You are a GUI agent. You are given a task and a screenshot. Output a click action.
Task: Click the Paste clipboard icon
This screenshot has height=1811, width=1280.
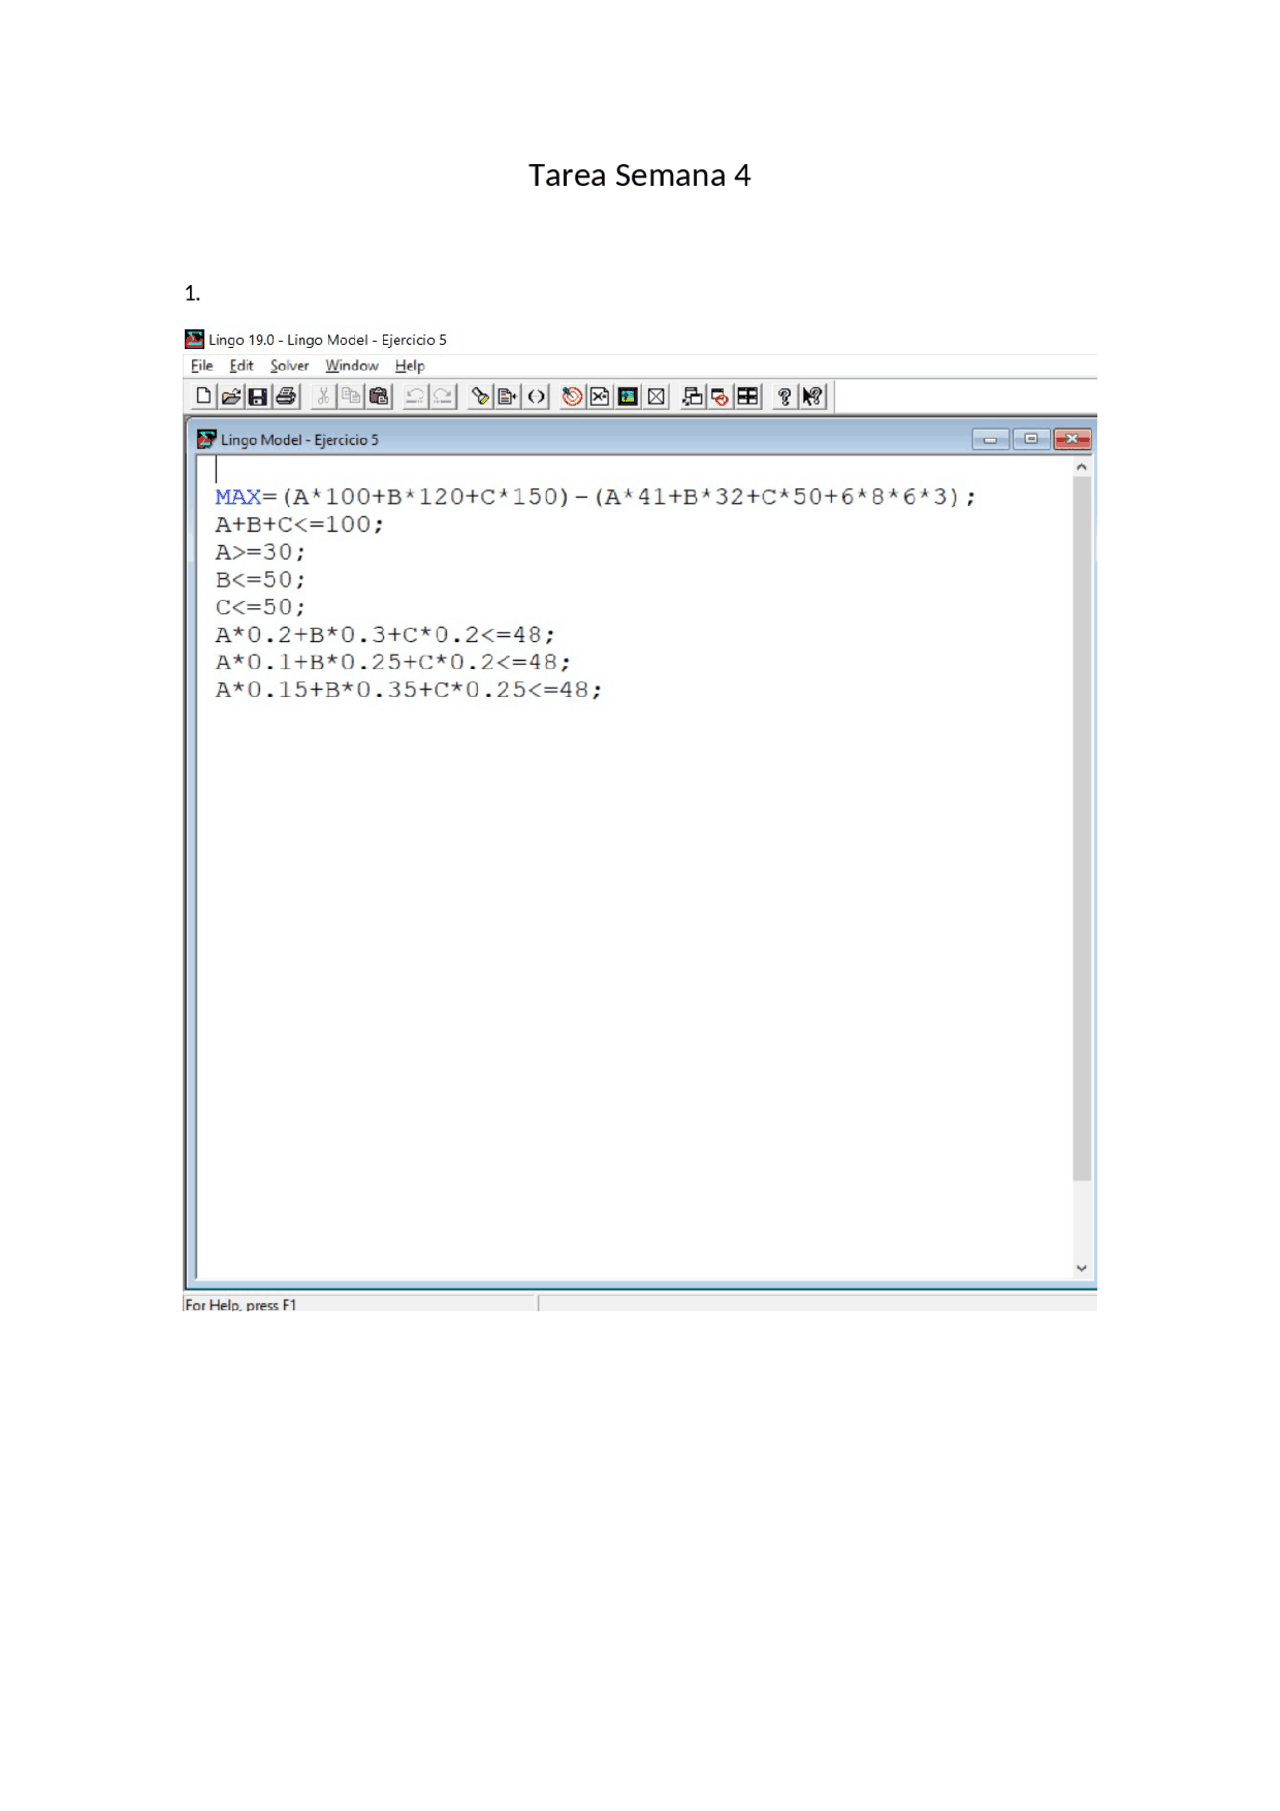pos(379,396)
